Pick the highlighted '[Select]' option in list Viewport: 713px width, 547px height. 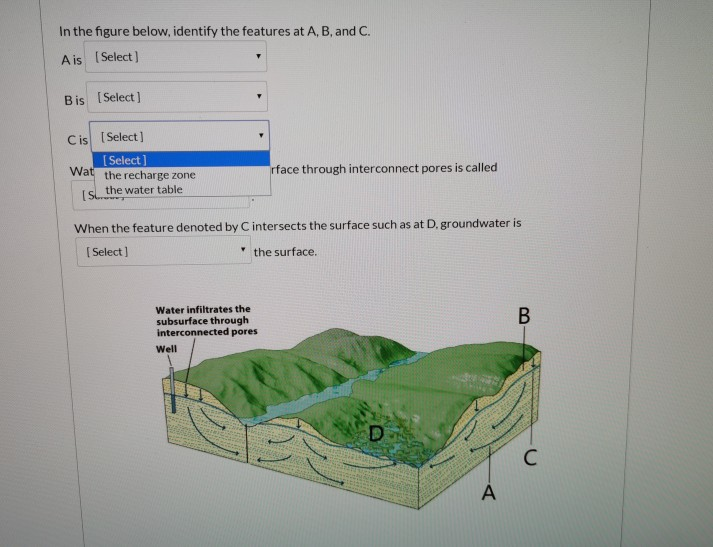[181, 160]
